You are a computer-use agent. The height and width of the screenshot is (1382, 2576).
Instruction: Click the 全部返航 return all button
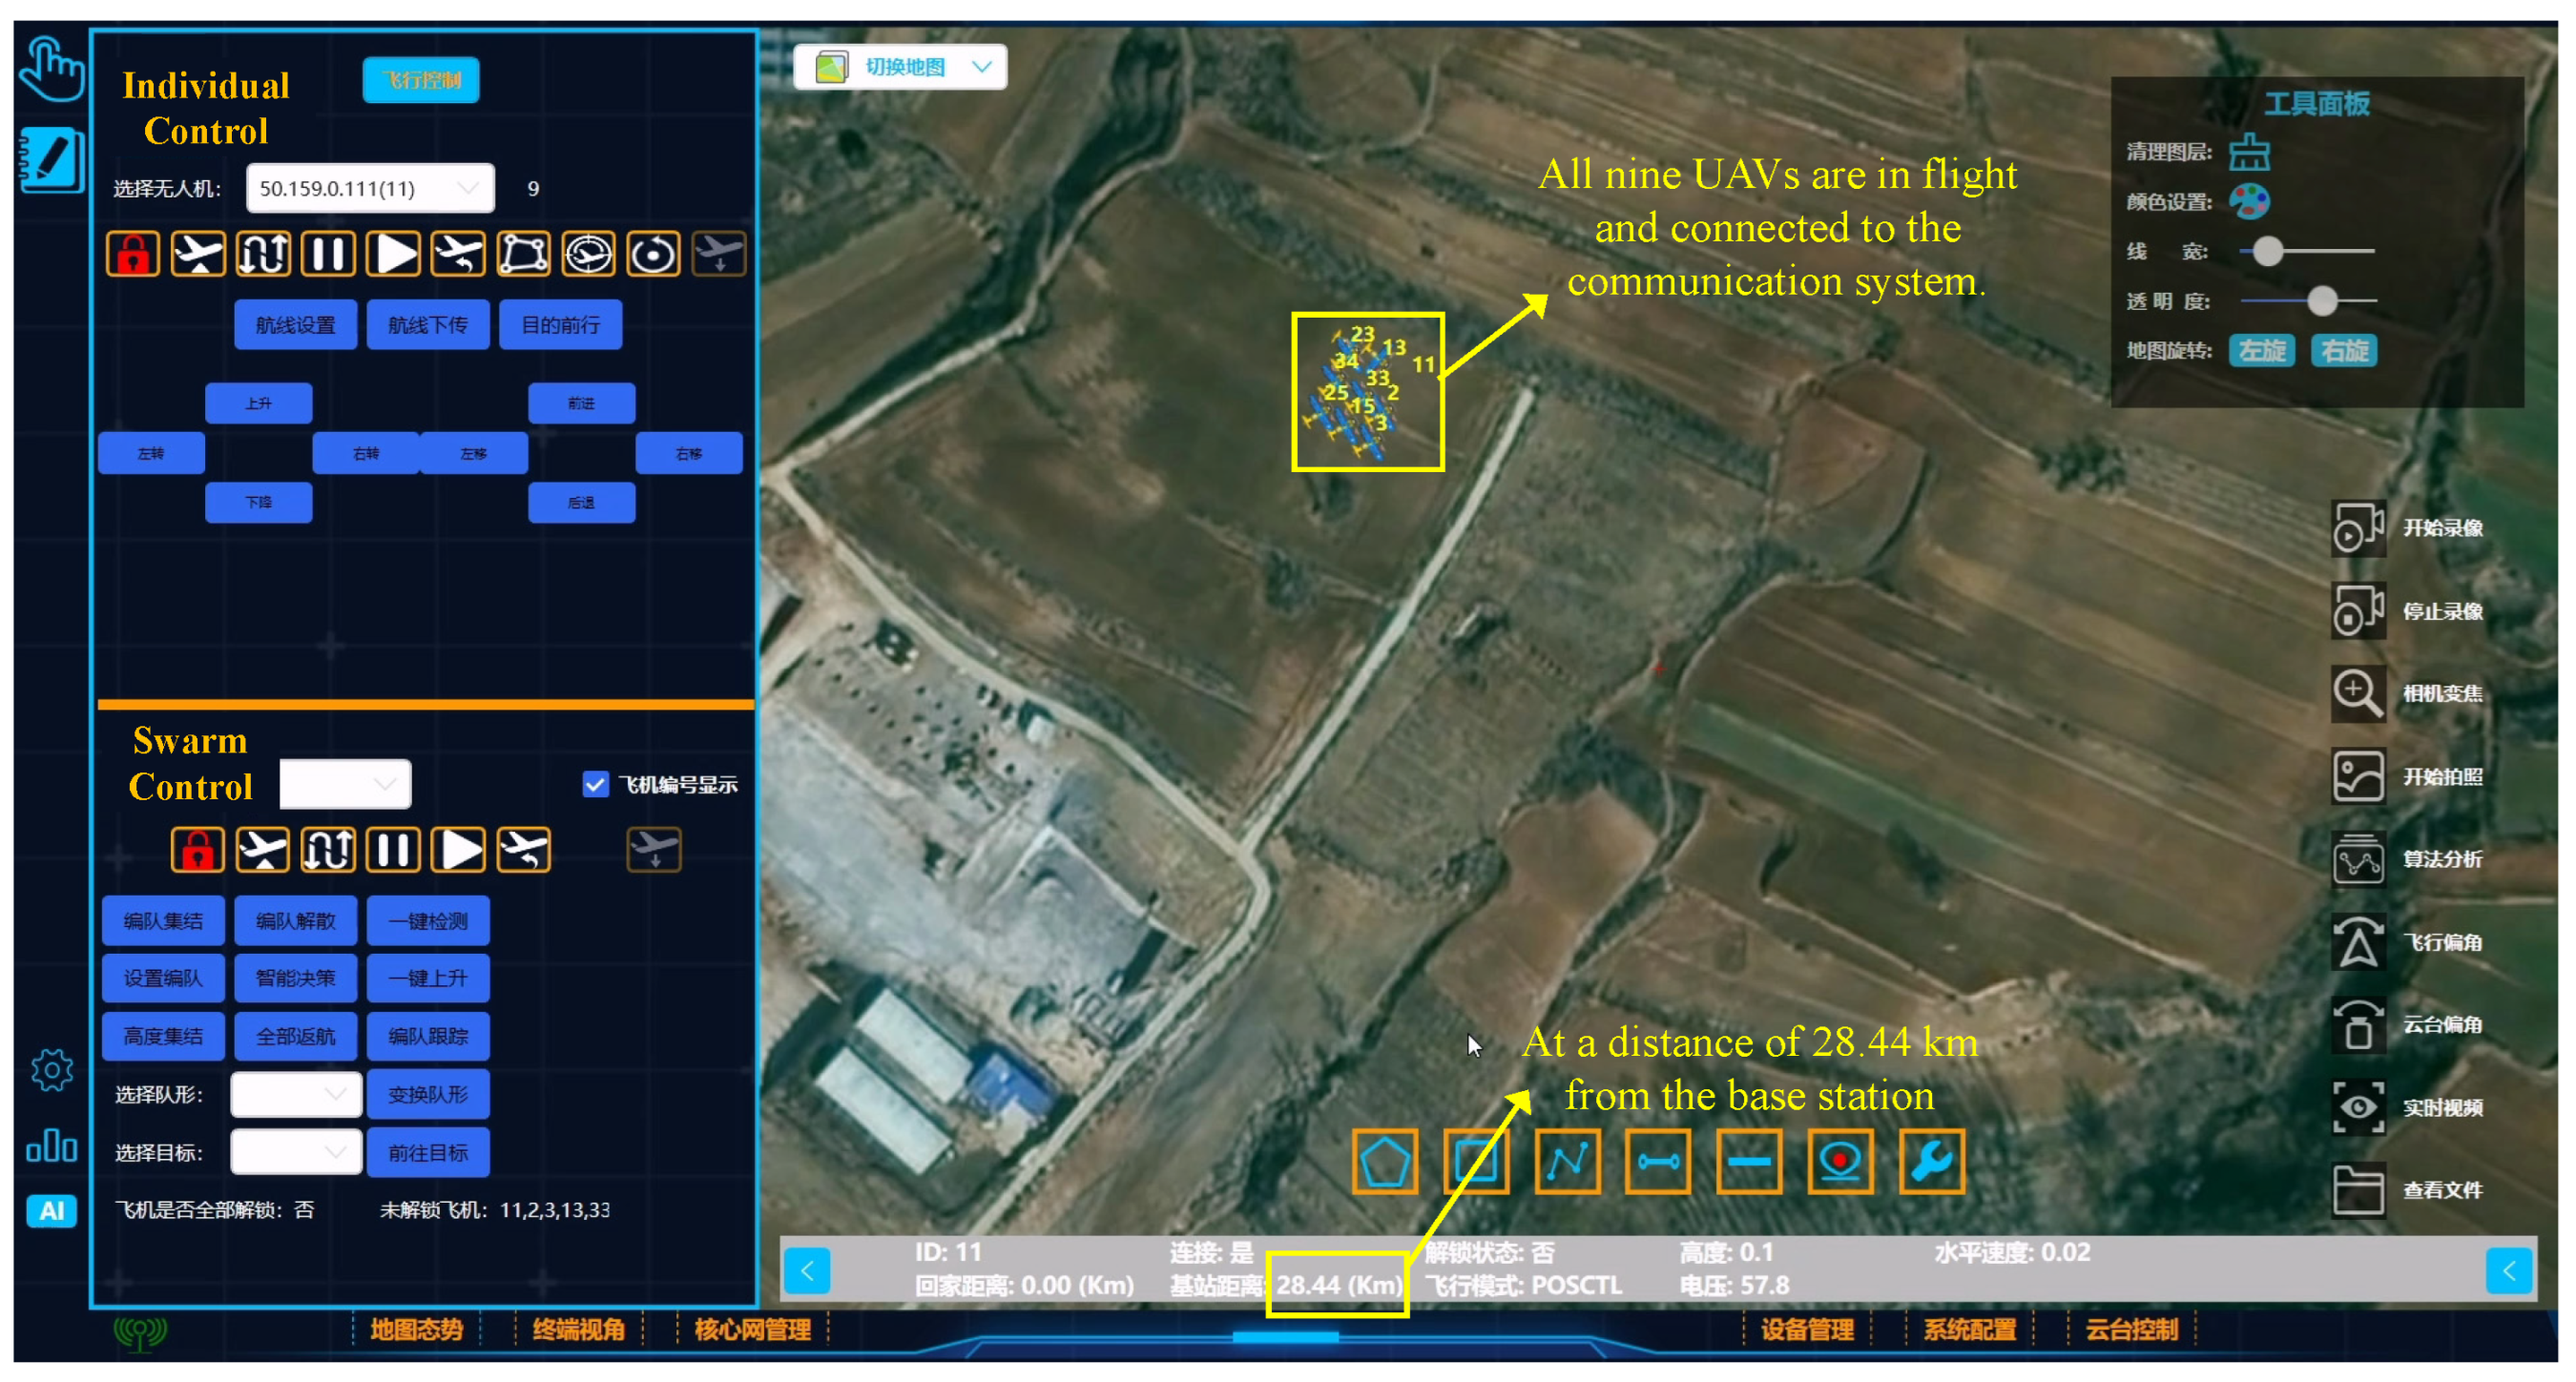click(295, 1037)
